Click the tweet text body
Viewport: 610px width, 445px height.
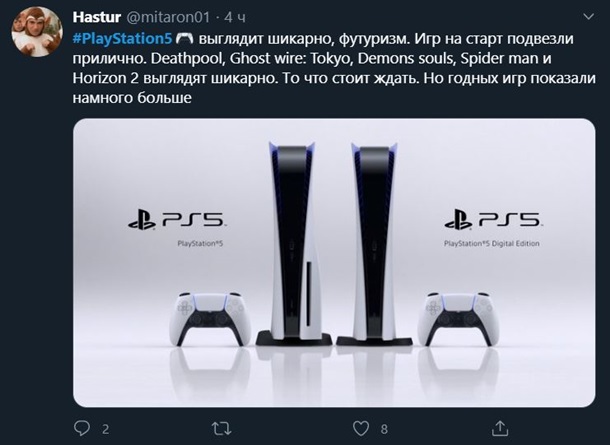(334, 68)
